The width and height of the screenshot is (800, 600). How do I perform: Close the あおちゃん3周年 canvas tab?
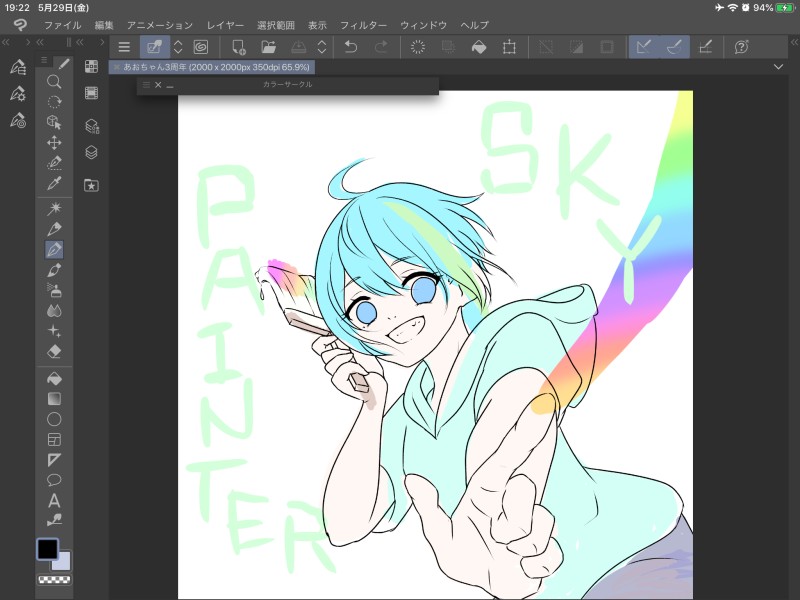coord(117,67)
